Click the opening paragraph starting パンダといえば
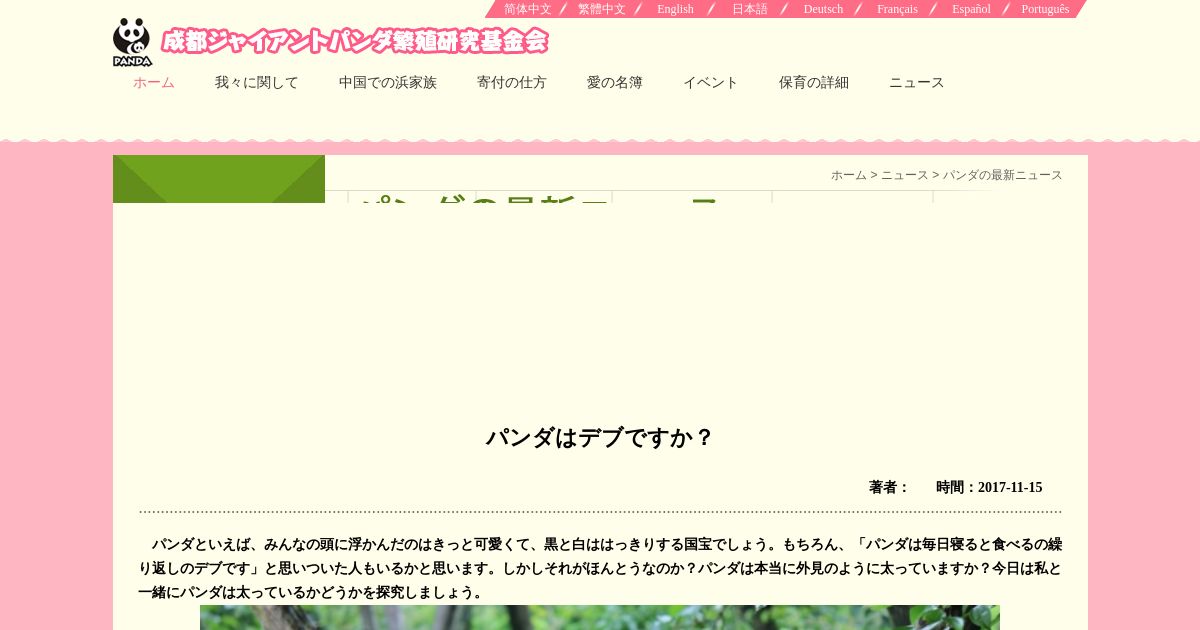1200x630 pixels. (x=600, y=568)
